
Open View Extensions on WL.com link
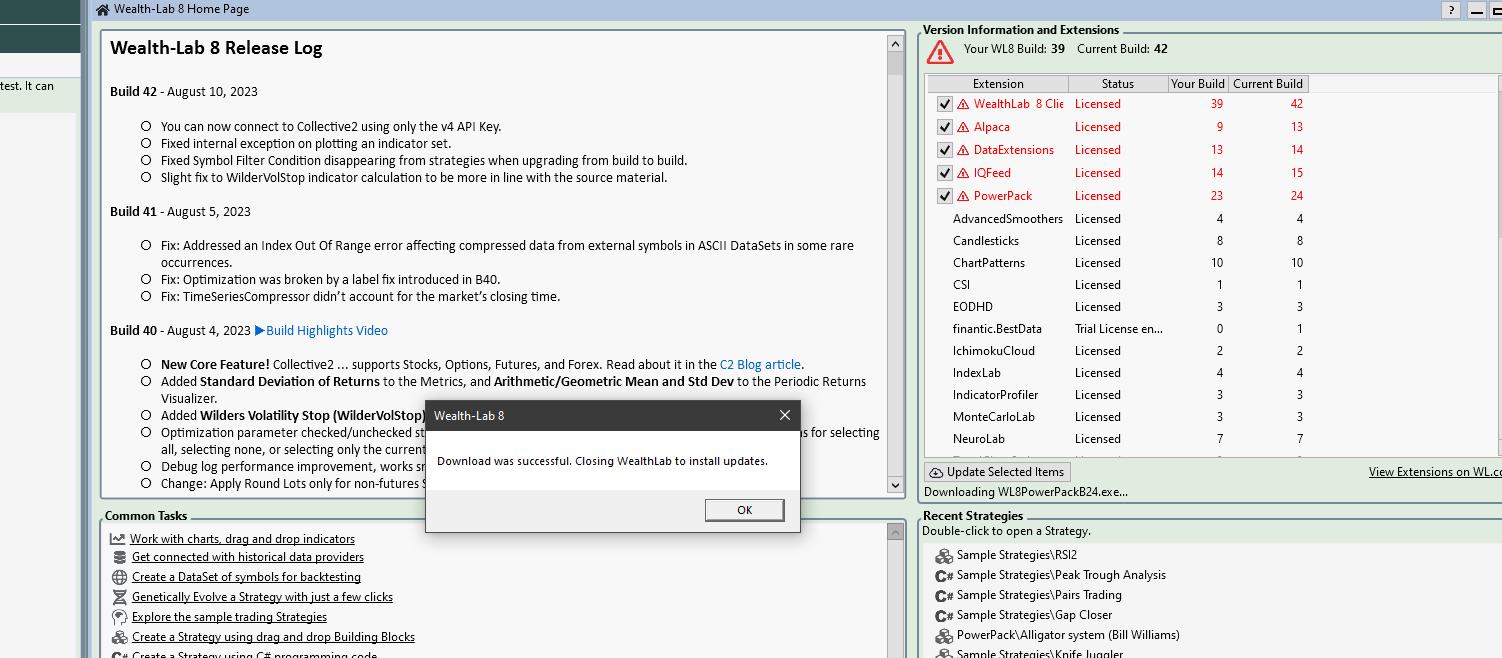pos(1435,472)
